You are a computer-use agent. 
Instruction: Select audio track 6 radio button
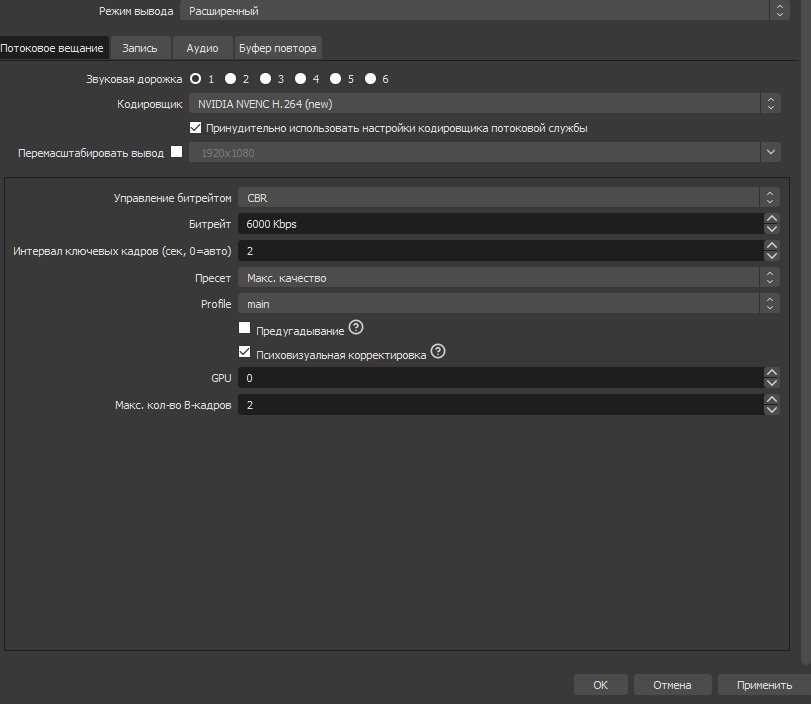370,78
